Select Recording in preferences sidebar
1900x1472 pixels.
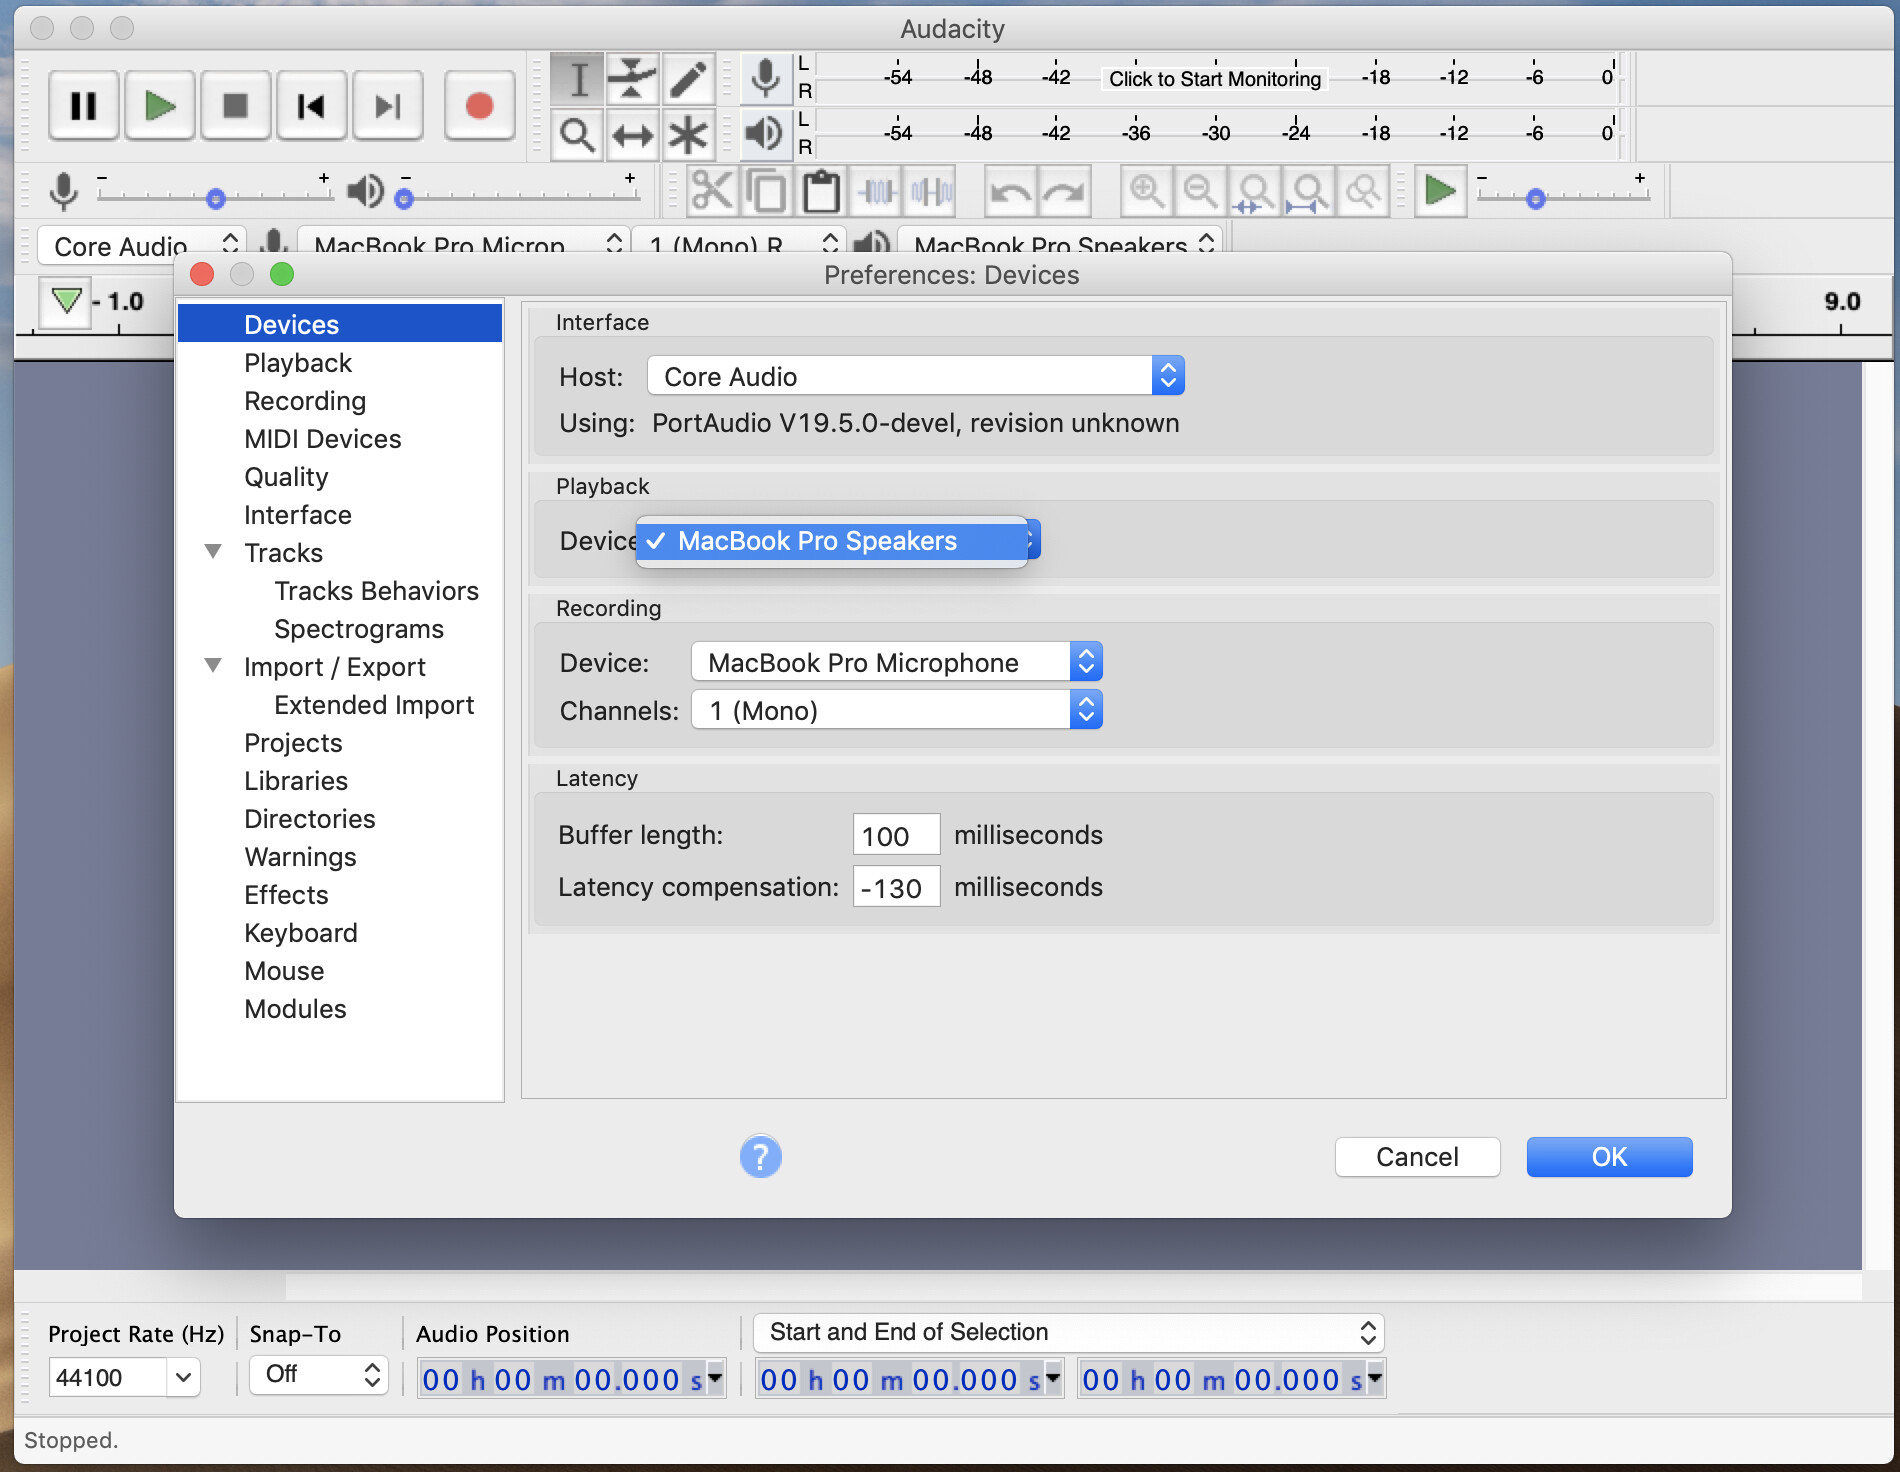[x=305, y=400]
